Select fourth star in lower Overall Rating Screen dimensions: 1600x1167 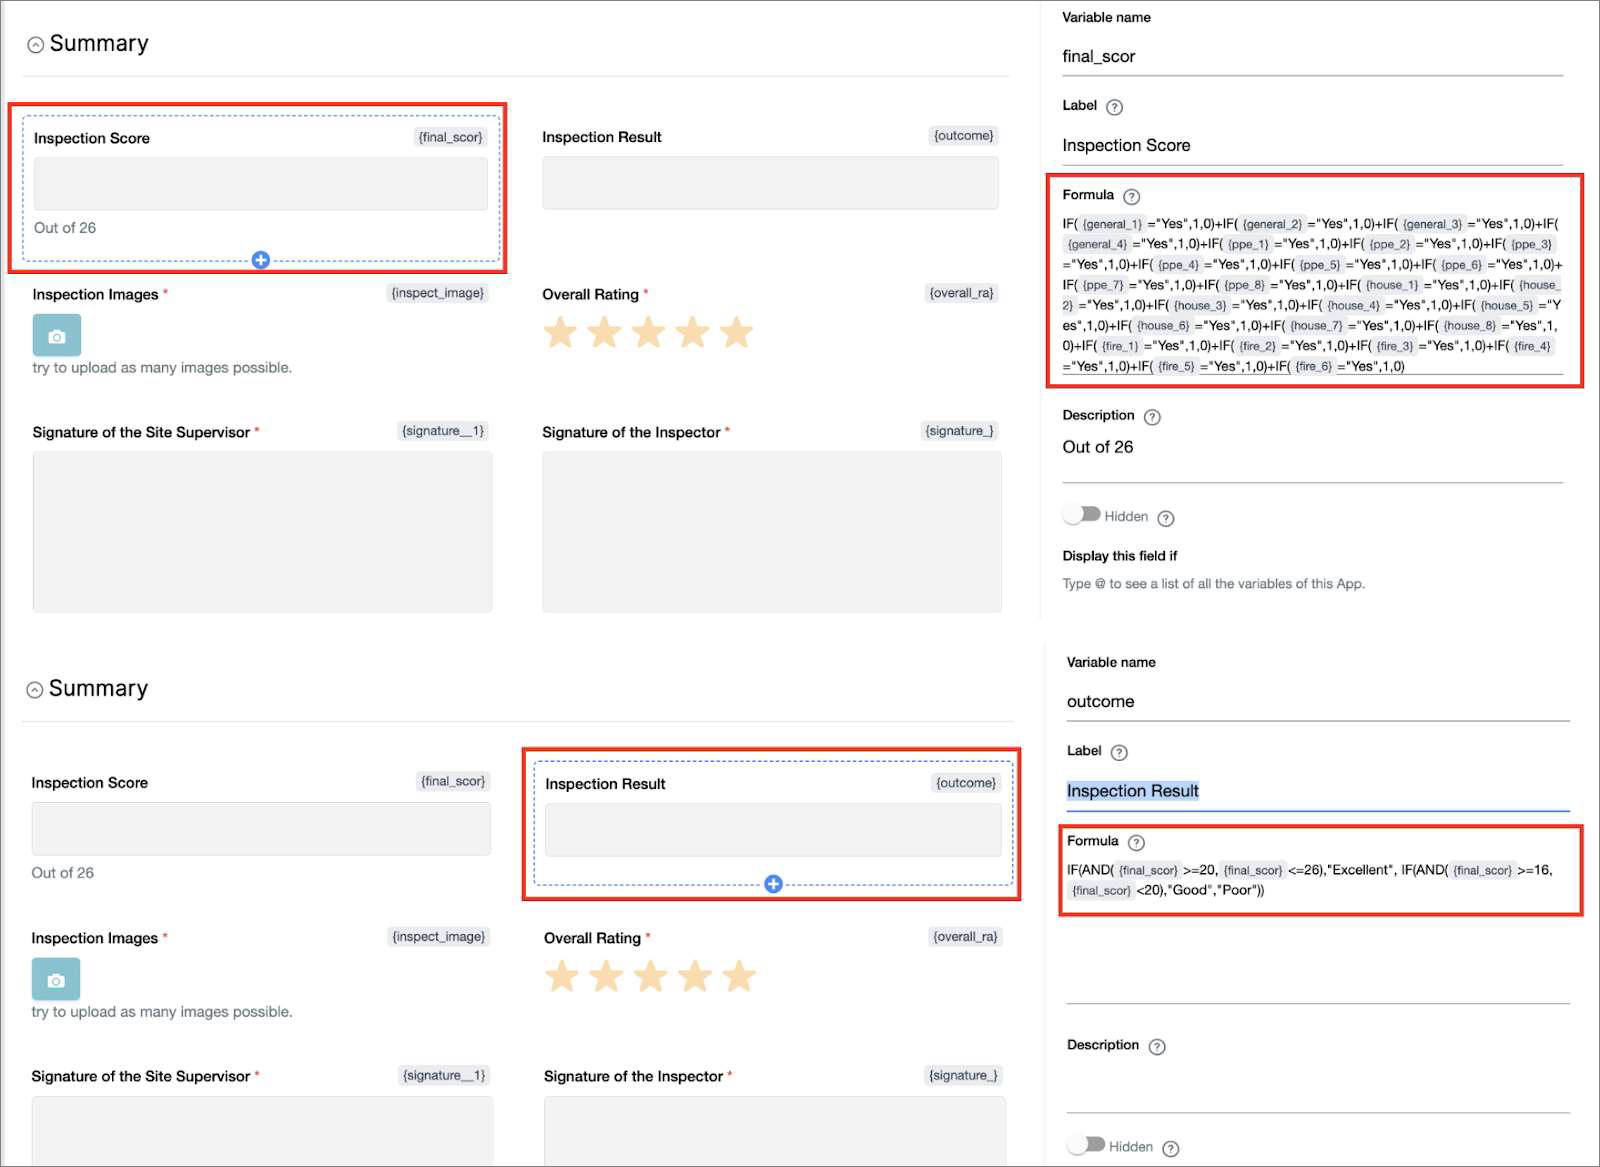695,976
